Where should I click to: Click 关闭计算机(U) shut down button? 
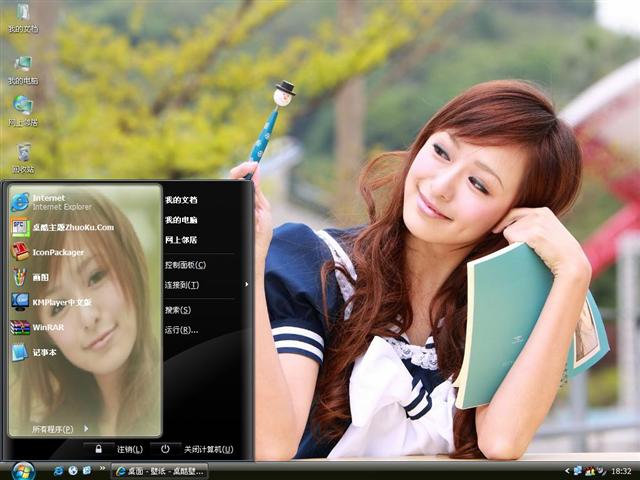coord(209,449)
